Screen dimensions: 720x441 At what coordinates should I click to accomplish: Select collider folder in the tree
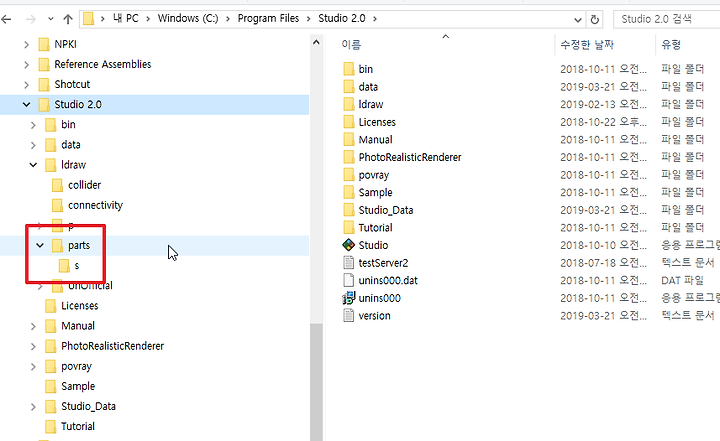click(84, 185)
